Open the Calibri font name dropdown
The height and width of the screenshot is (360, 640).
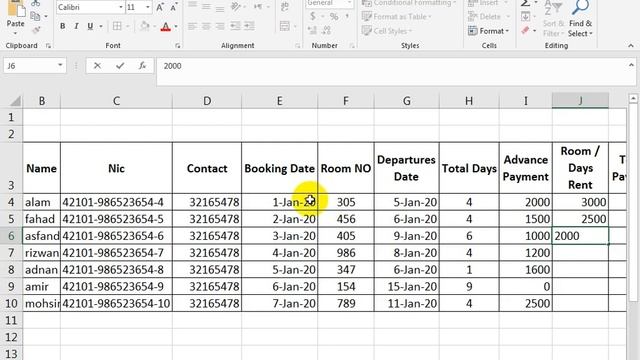tap(120, 7)
